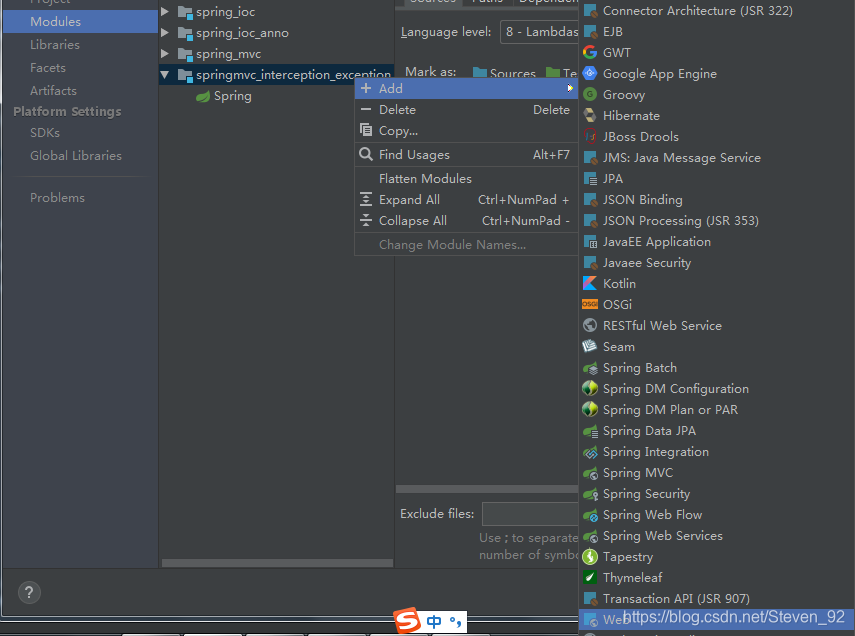This screenshot has height=636, width=855.
Task: Select Flatten Modules menu entry
Action: pyautogui.click(x=466, y=178)
